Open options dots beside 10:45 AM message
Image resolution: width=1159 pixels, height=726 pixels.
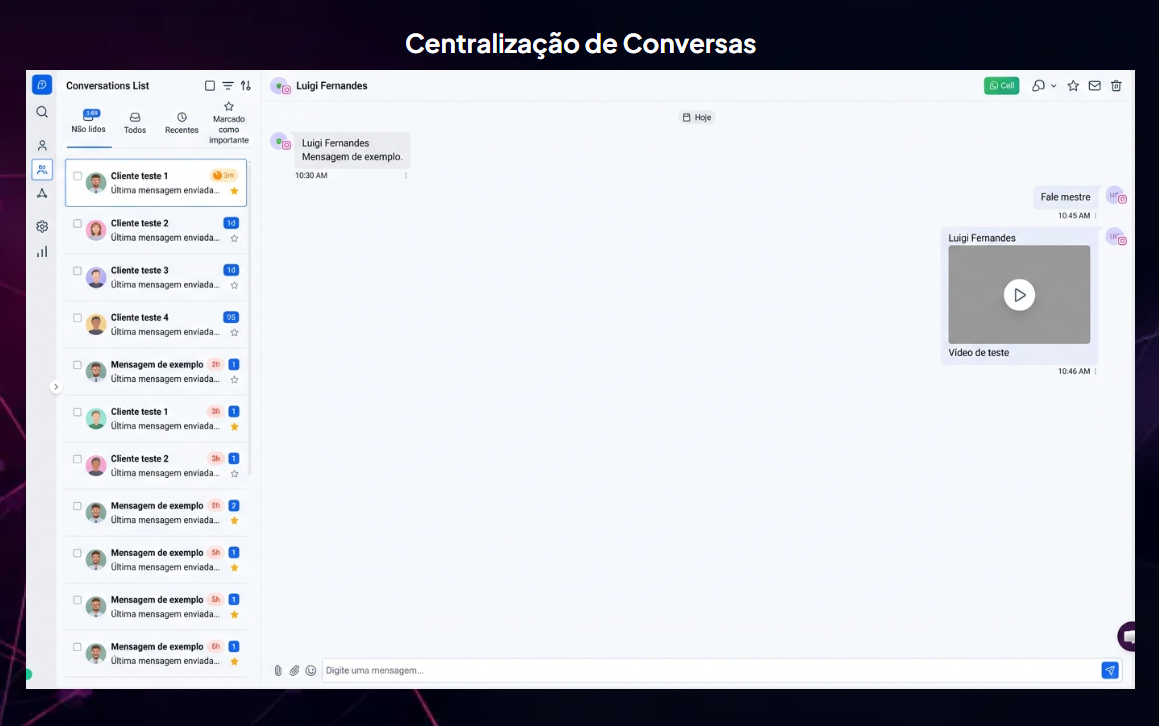pyautogui.click(x=1095, y=216)
